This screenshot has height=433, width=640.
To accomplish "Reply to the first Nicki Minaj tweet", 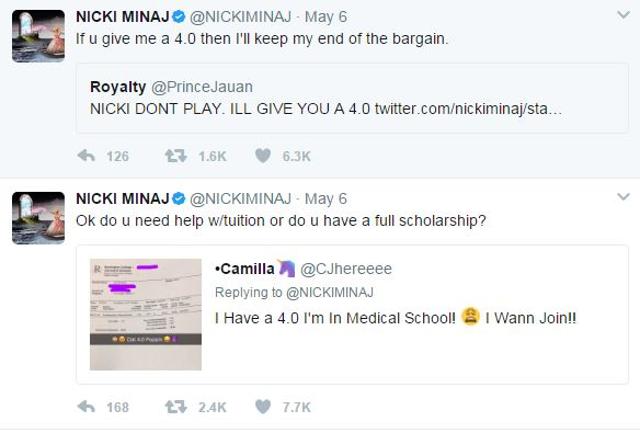I will point(86,156).
